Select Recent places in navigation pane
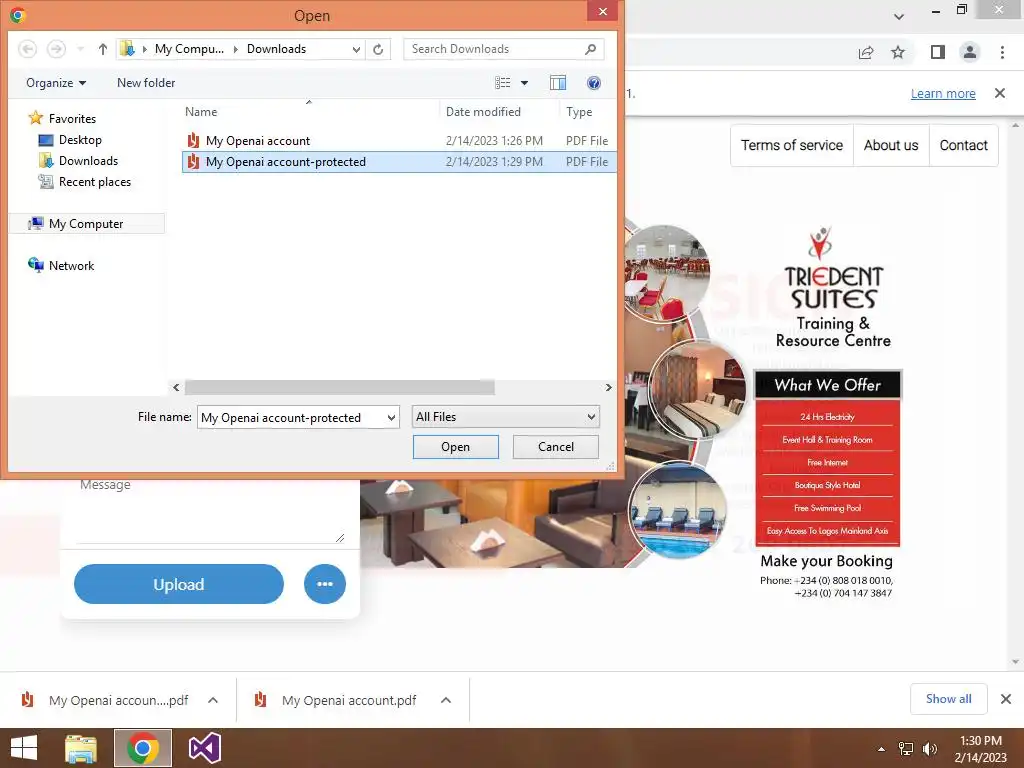1024x768 pixels. (85, 182)
